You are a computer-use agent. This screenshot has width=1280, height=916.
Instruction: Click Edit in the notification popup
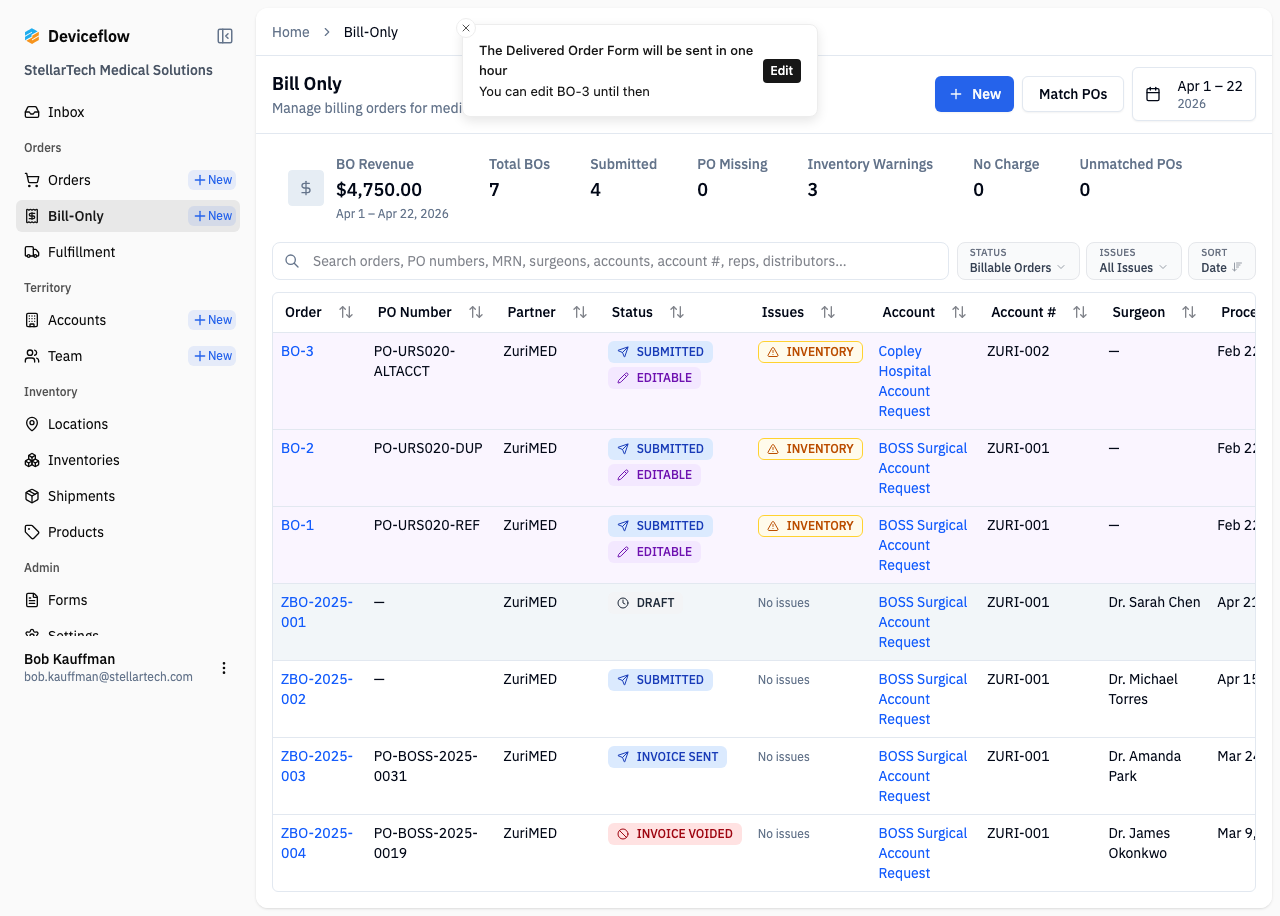[782, 71]
